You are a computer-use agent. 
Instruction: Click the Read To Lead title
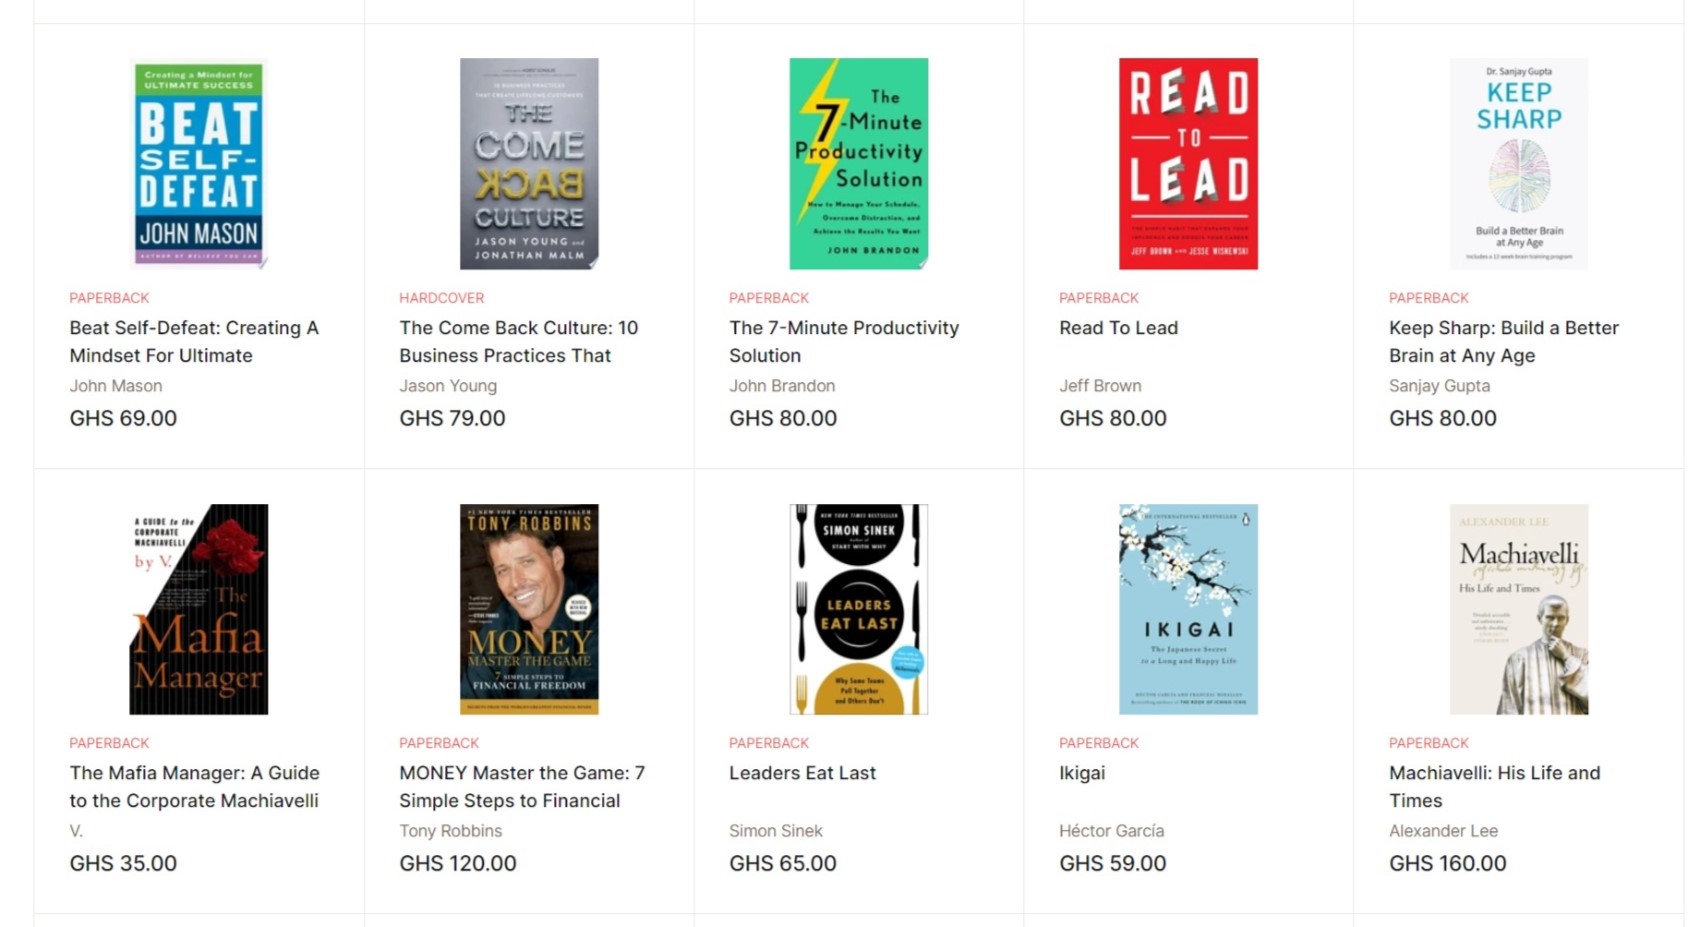coord(1118,328)
